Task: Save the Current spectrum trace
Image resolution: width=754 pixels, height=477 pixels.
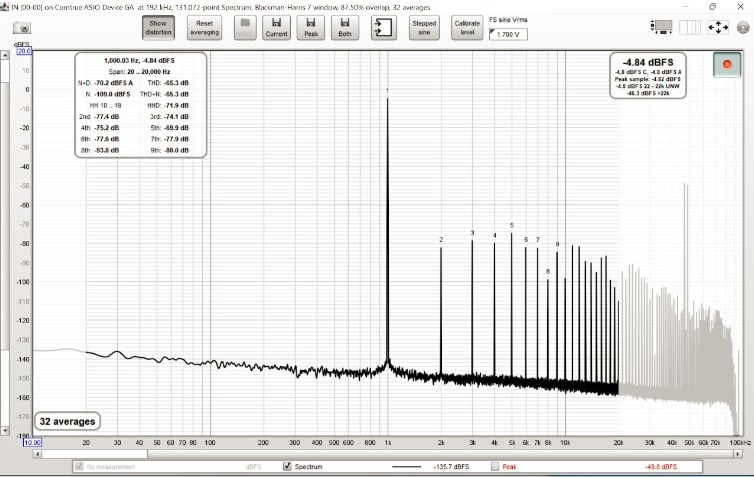Action: click(276, 28)
